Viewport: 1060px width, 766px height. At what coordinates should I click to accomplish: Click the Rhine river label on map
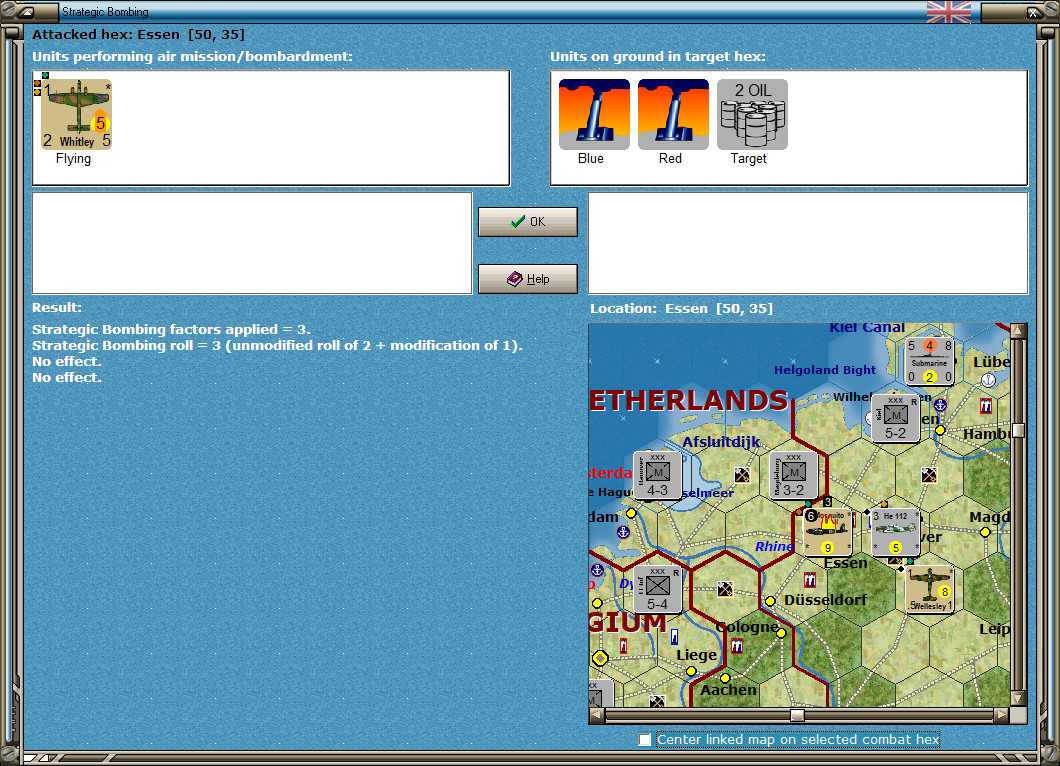775,546
